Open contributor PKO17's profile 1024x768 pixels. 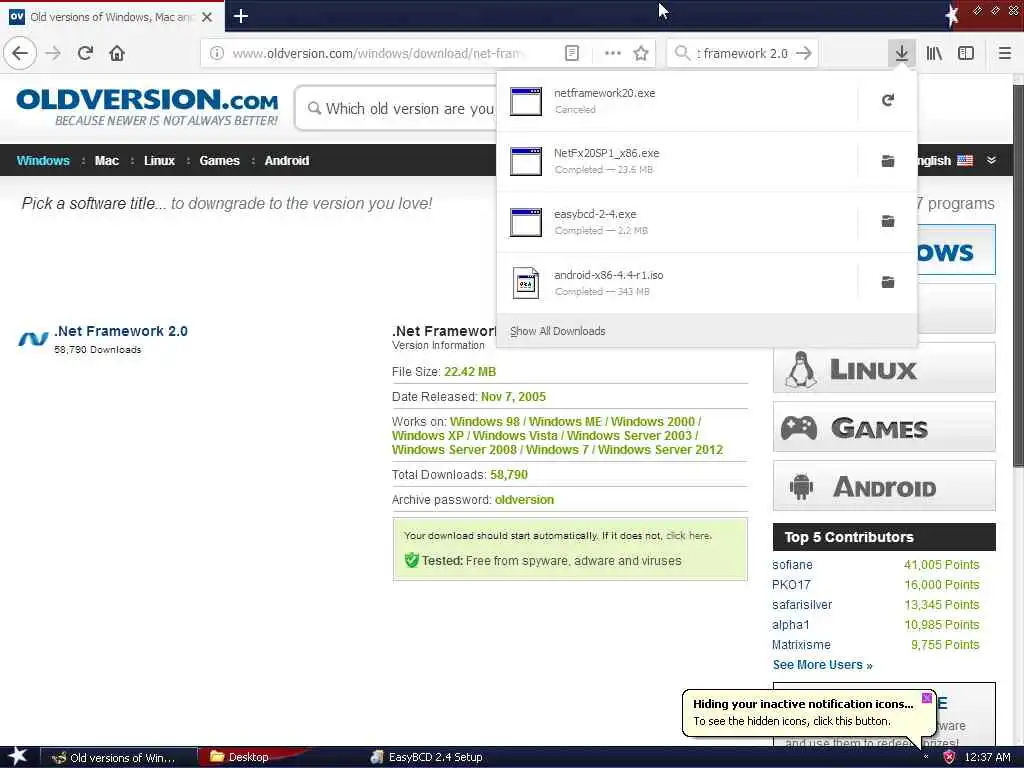click(791, 584)
